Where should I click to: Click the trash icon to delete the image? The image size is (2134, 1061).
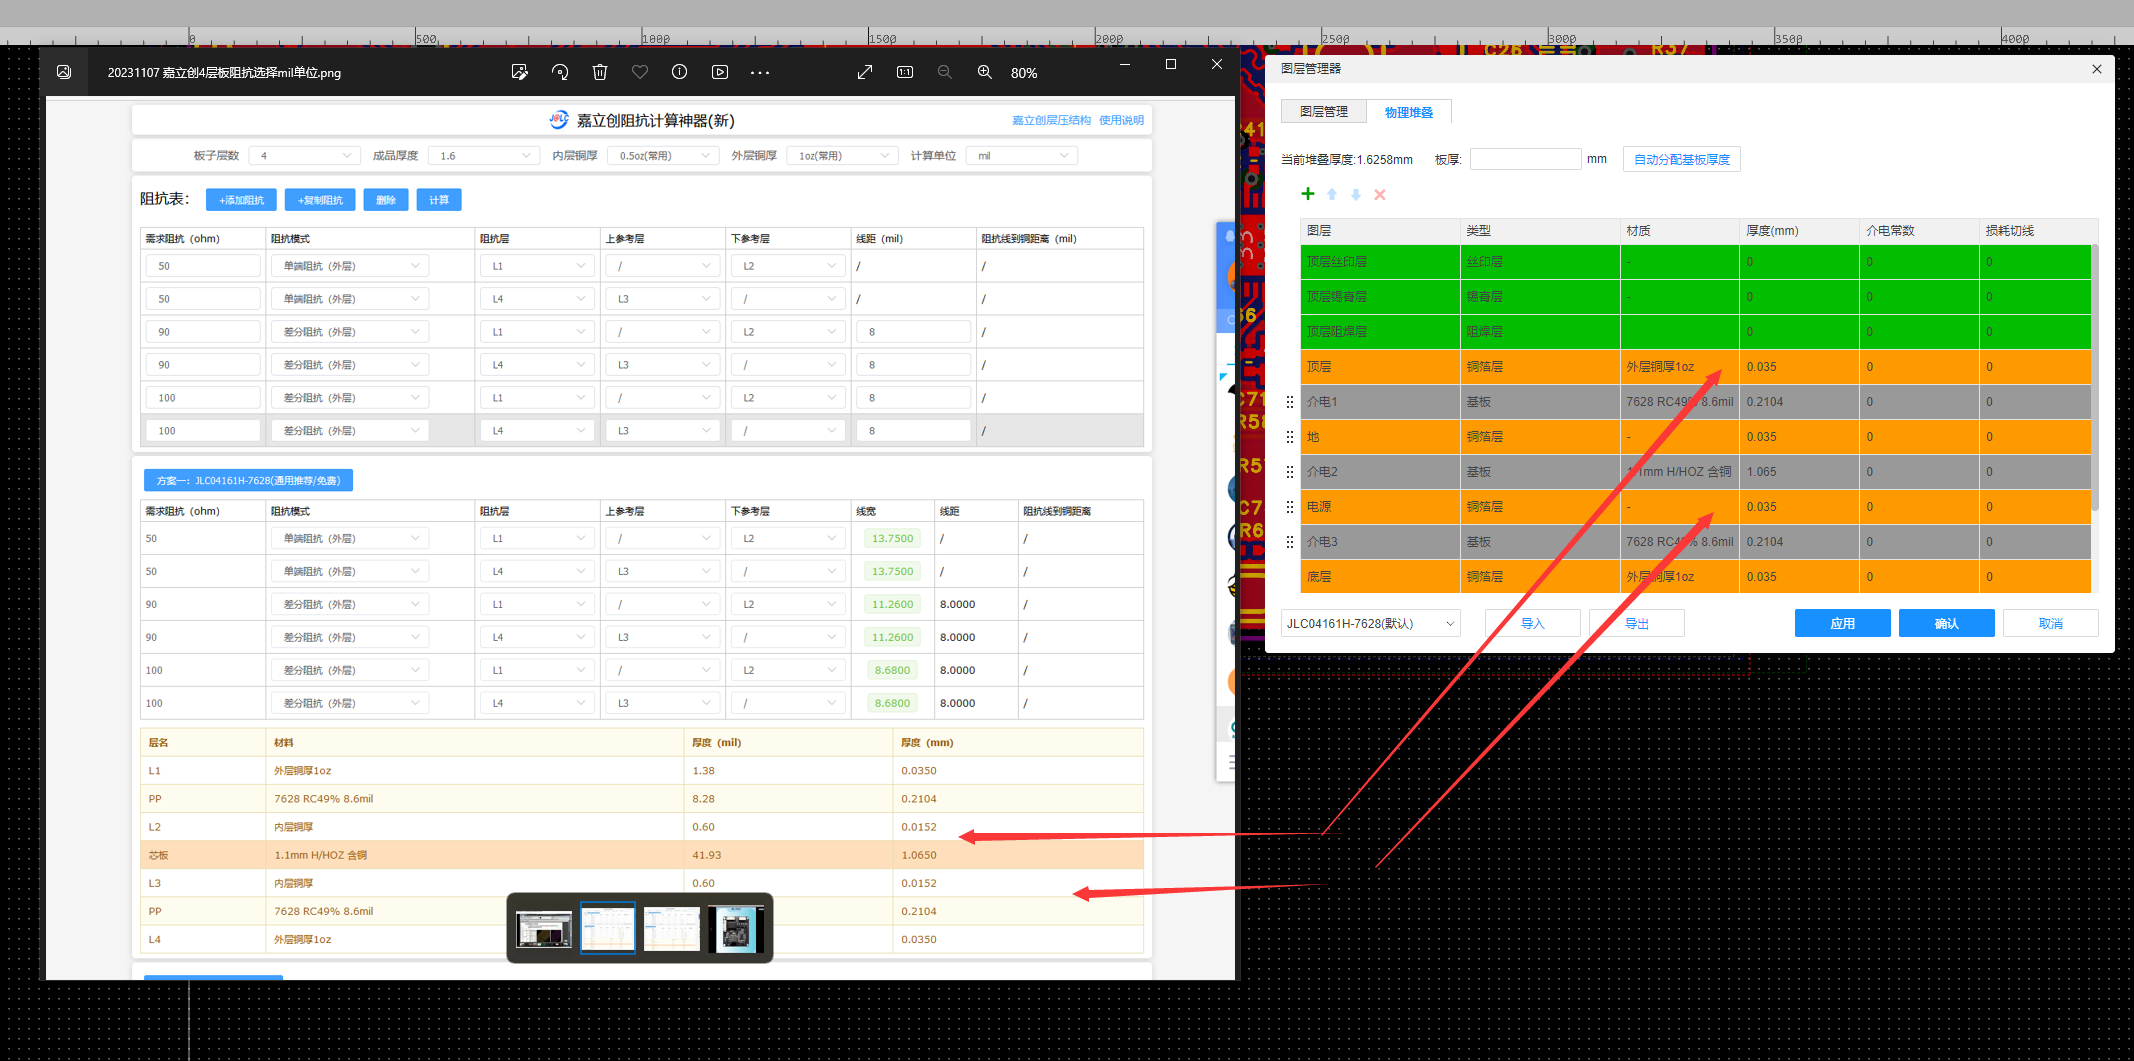coord(600,72)
